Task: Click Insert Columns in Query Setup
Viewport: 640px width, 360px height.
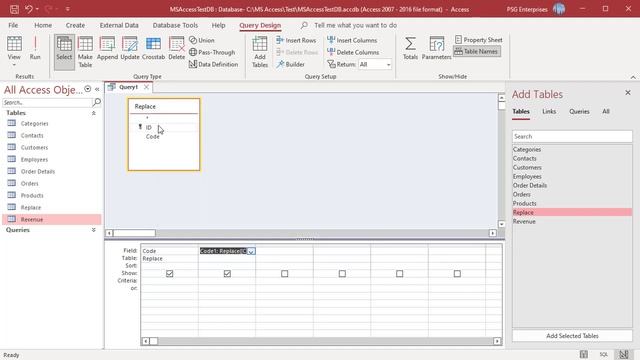Action: (x=352, y=40)
